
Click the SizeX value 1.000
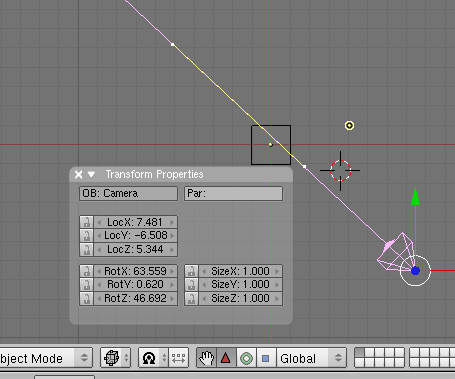[240, 271]
